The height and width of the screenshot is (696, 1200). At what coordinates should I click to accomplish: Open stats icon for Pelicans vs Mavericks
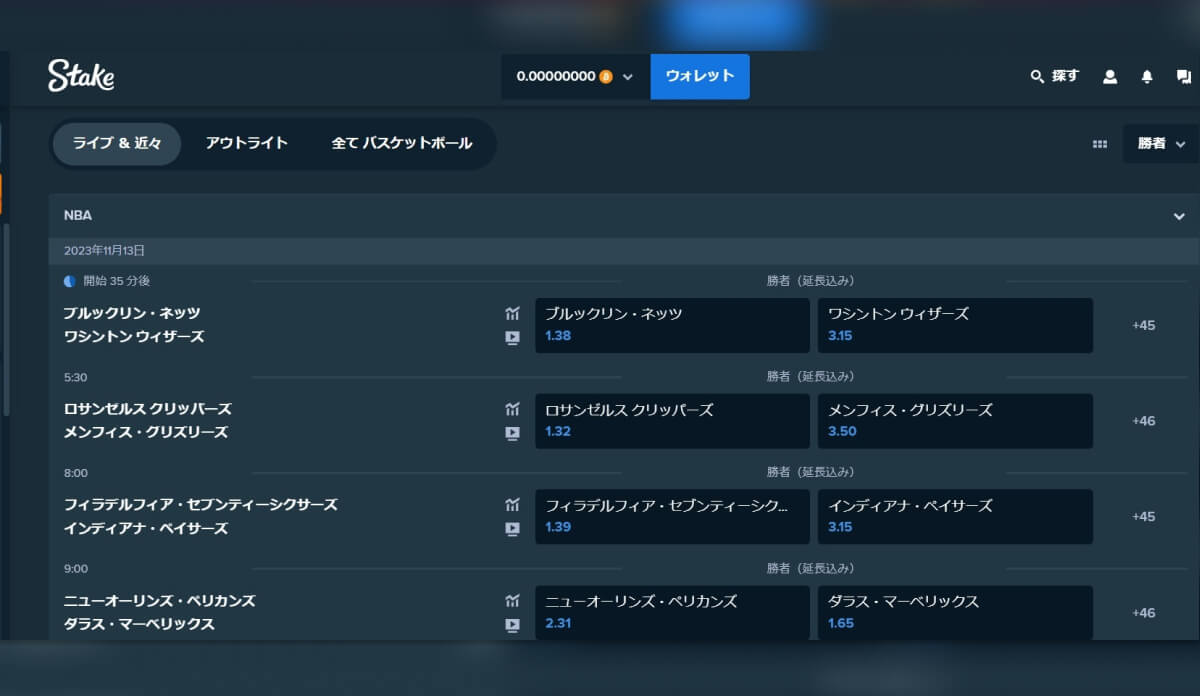513,601
